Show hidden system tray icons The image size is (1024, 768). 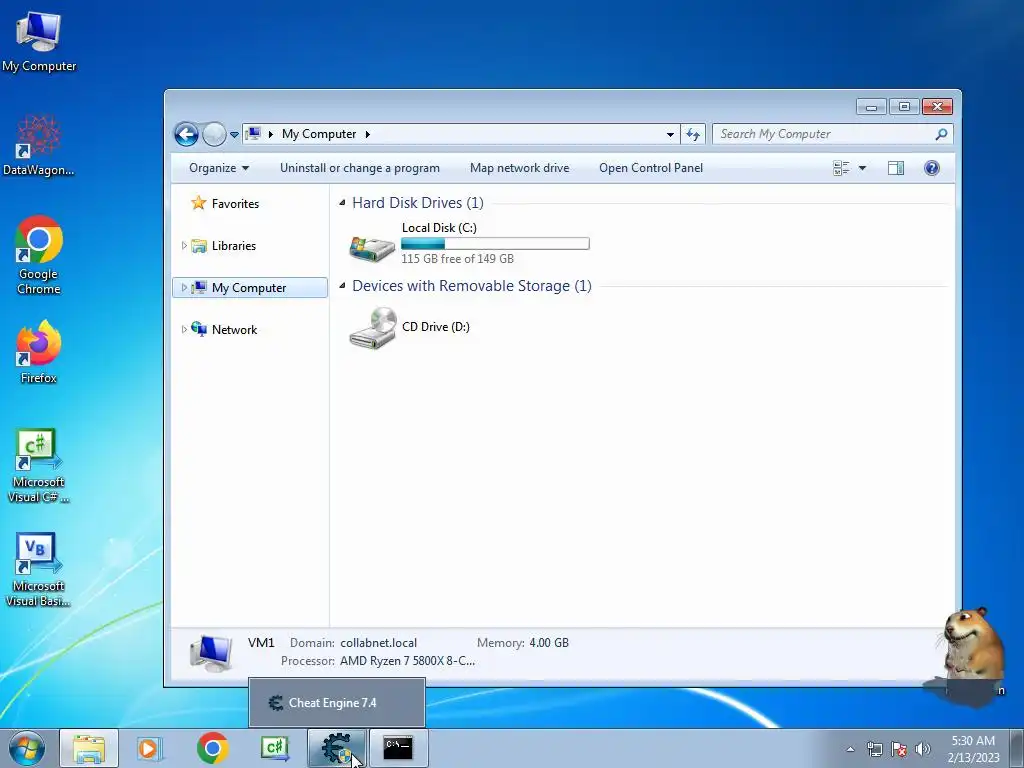[x=850, y=749]
